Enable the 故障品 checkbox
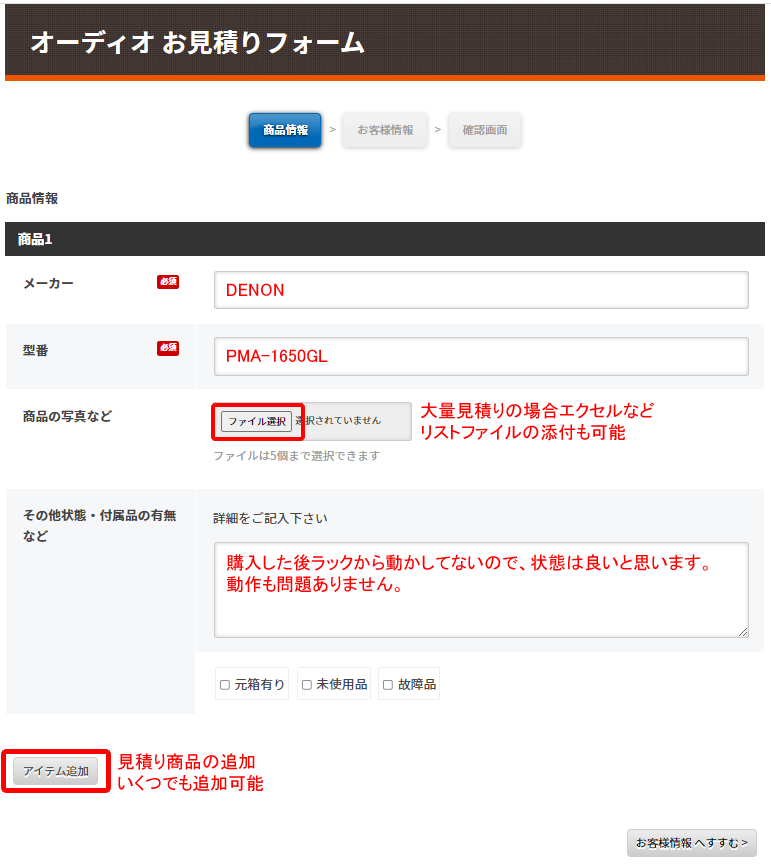Viewport: 771px width, 868px height. pyautogui.click(x=388, y=685)
